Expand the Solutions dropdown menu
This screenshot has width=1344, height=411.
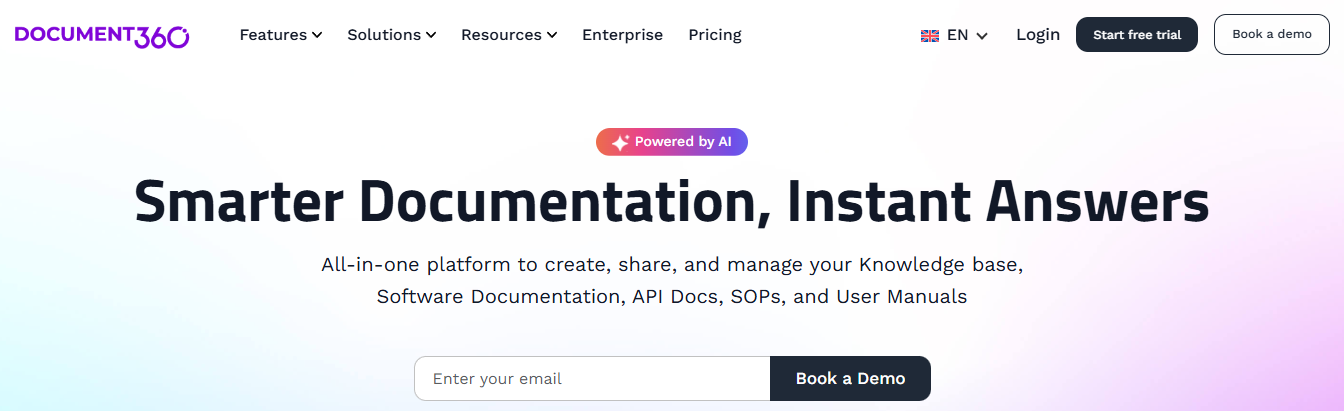(392, 35)
